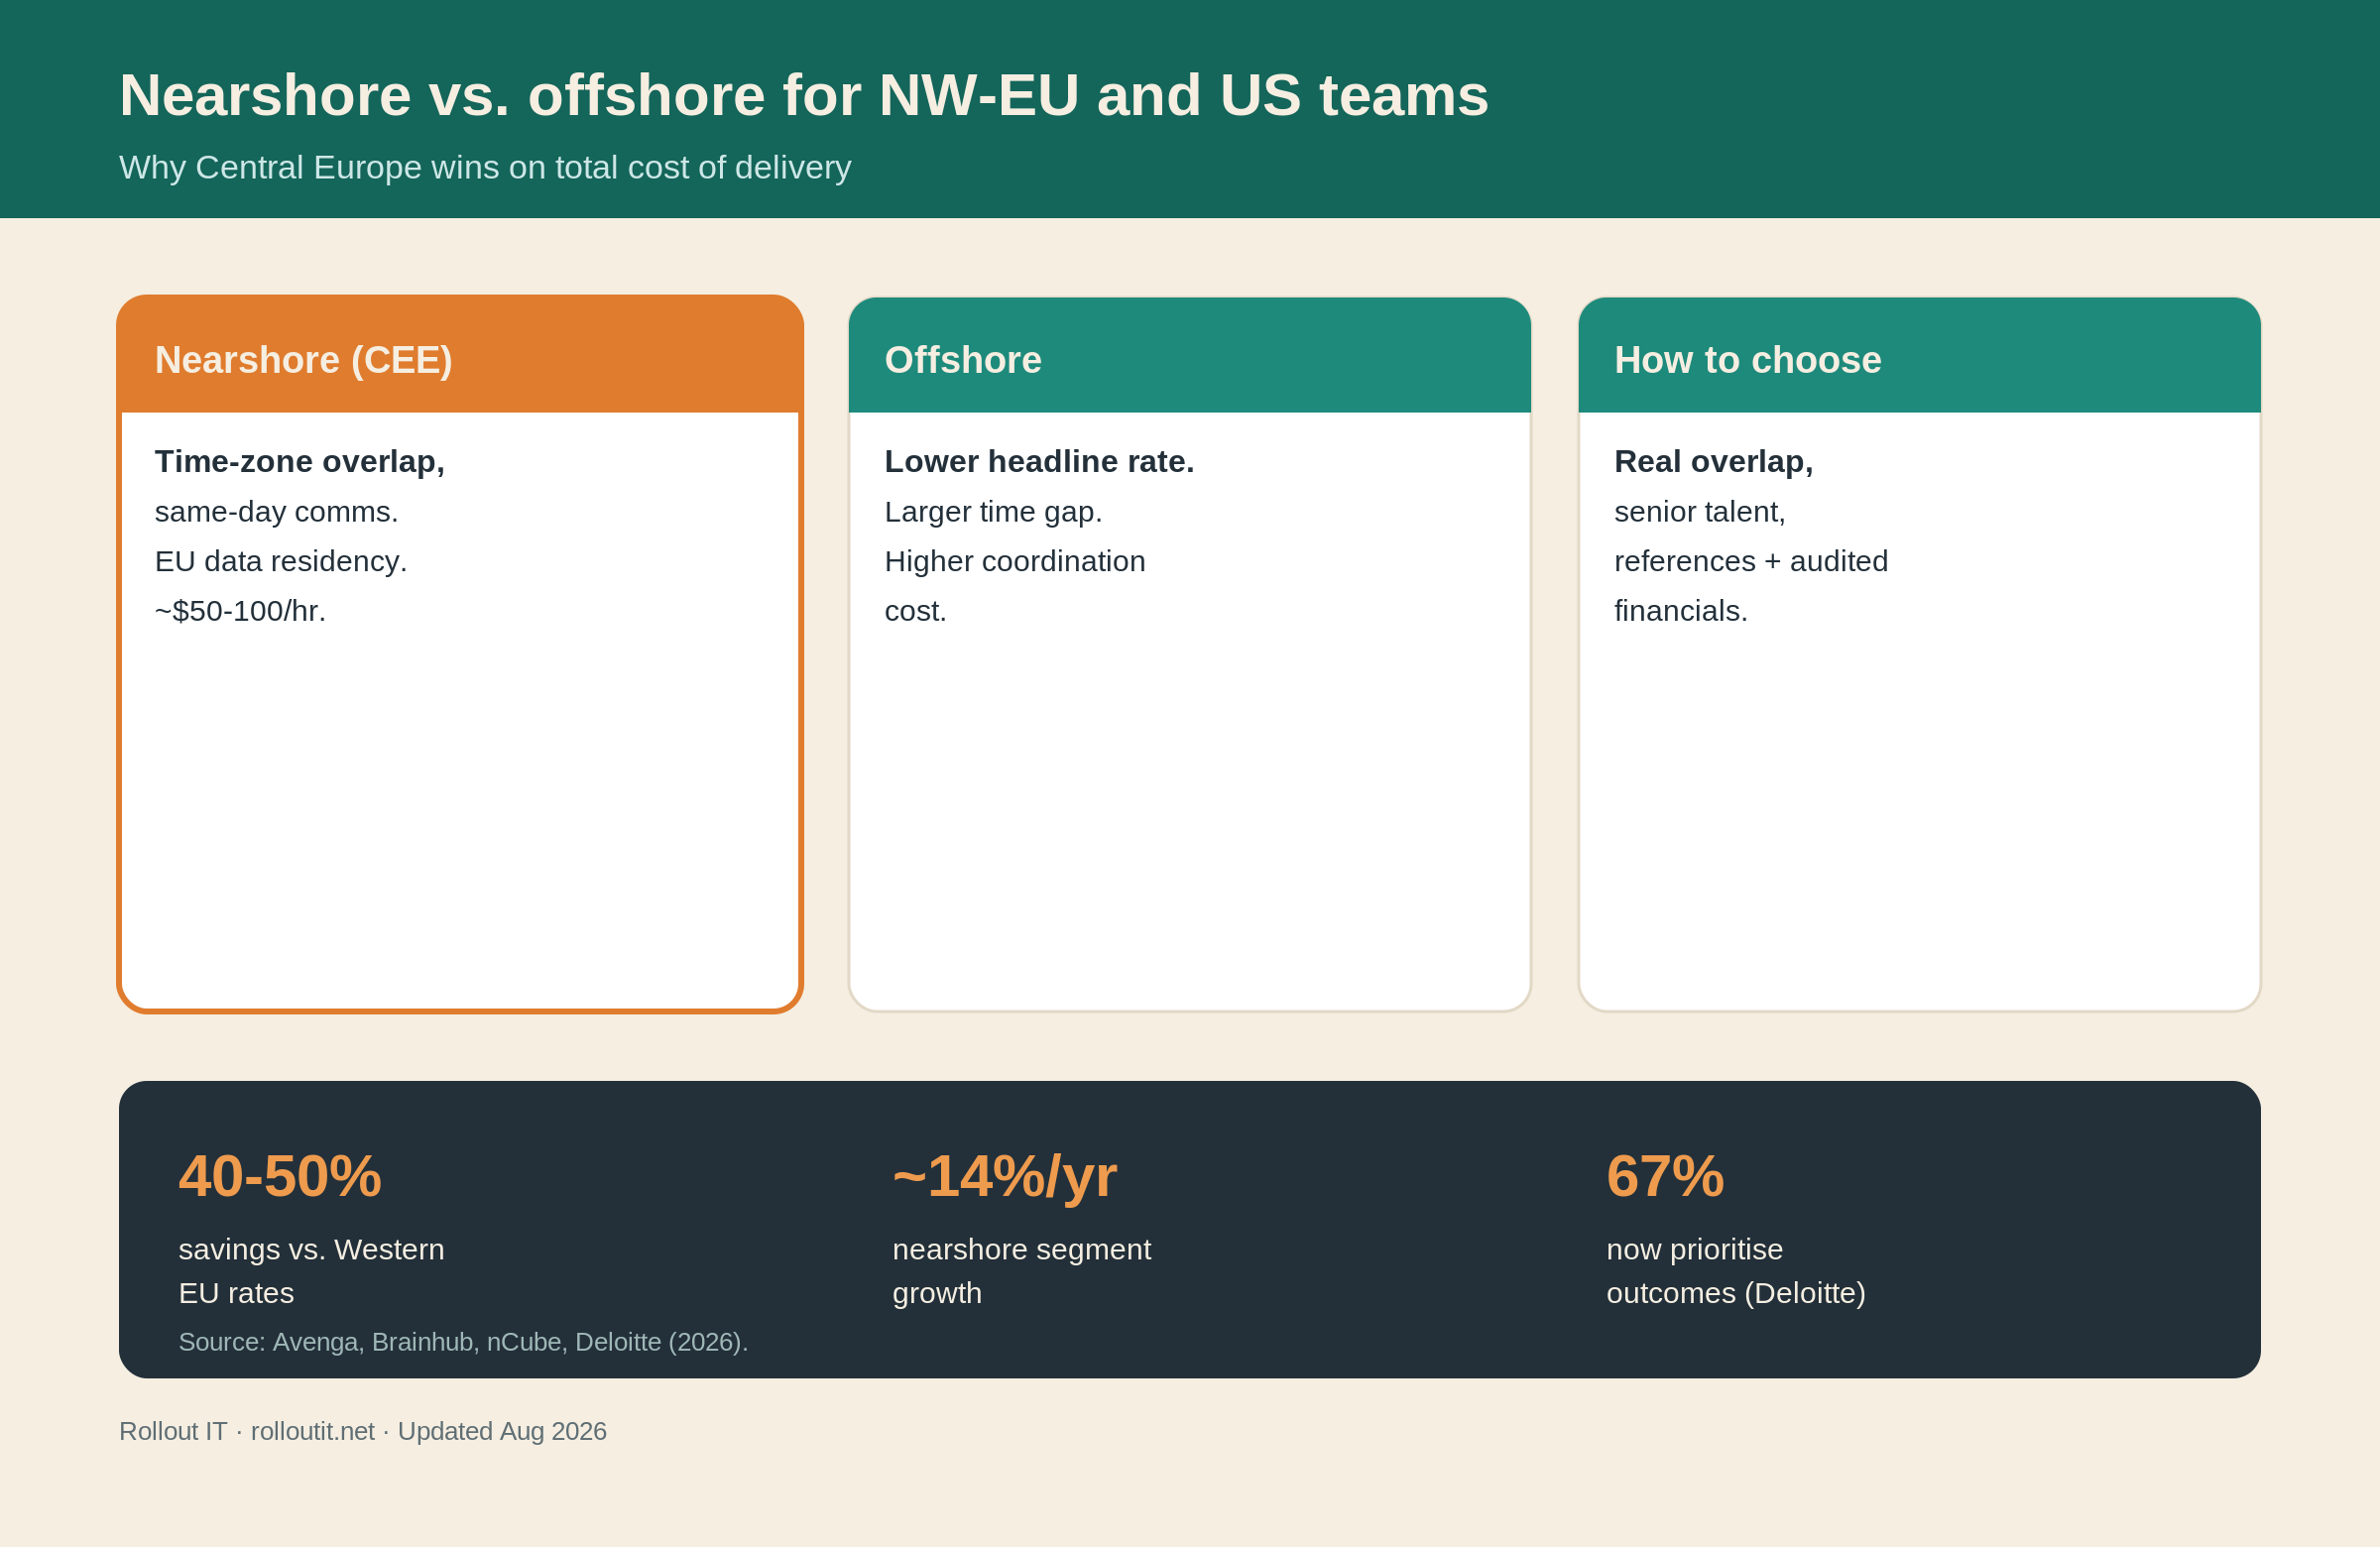
Task: Click the line 'EU data residency.'
Action: click(x=281, y=561)
